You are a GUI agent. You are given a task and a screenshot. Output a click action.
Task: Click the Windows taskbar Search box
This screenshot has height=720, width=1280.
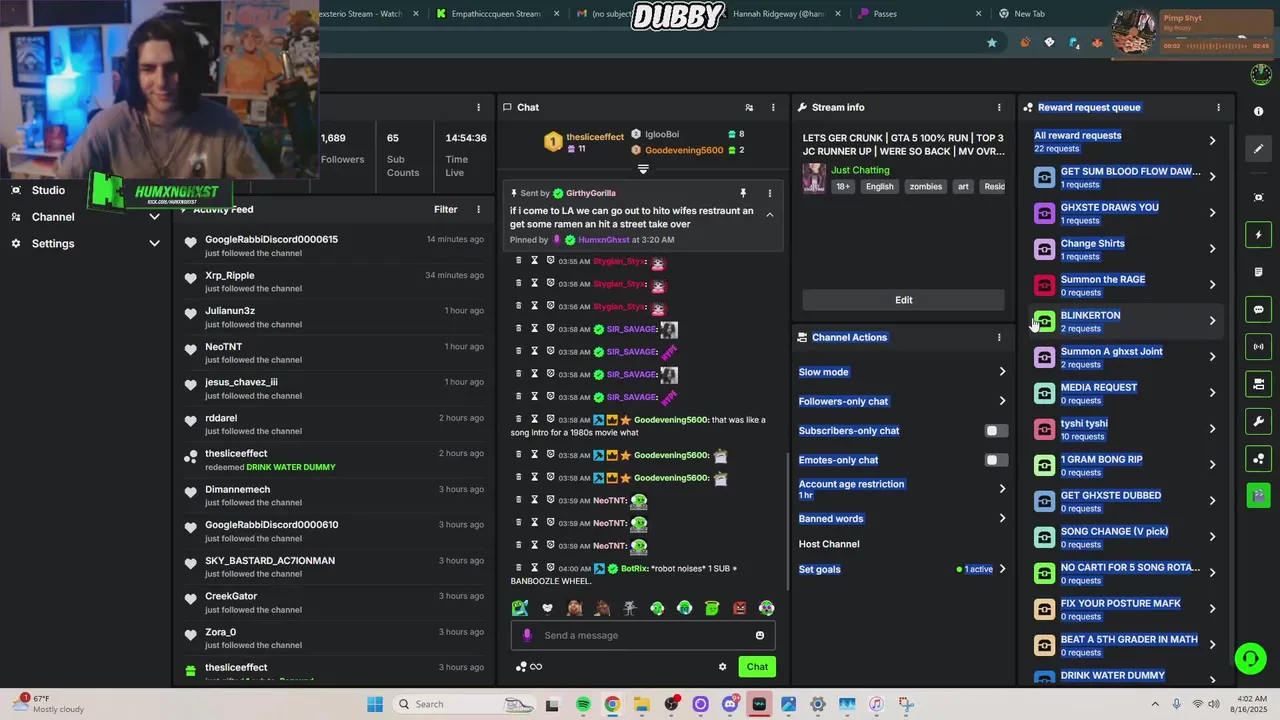[x=463, y=704]
